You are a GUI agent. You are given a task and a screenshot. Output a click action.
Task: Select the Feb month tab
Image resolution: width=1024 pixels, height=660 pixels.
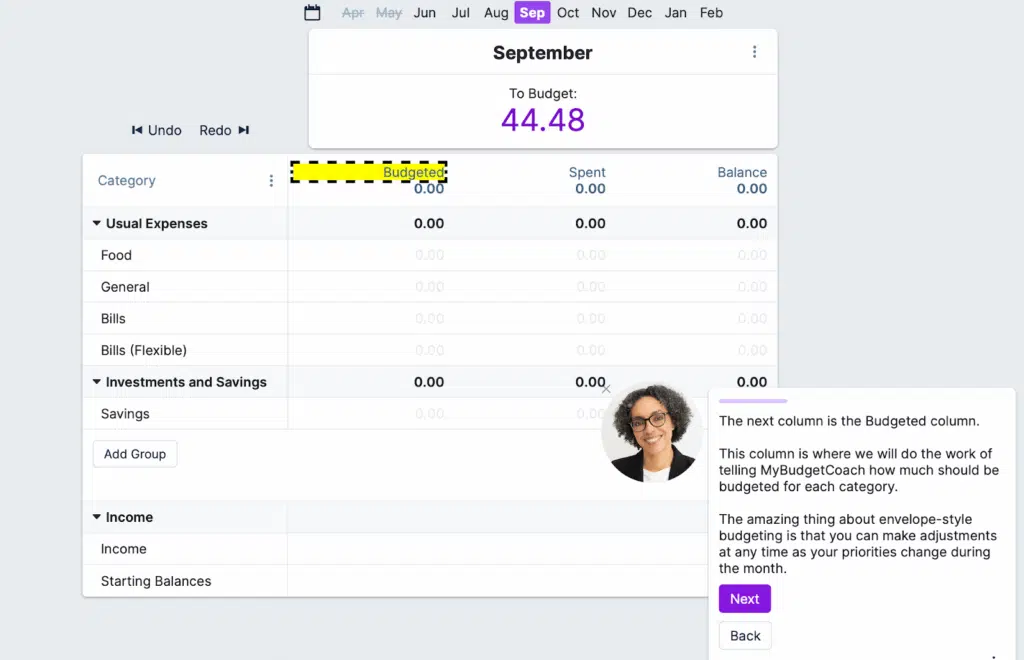click(x=711, y=13)
